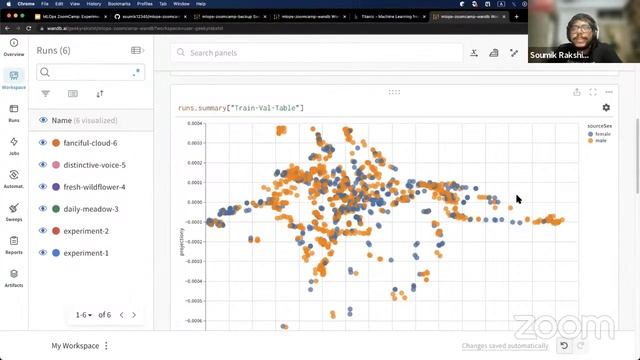Open the Chrome Bookmarks menu
Image resolution: width=640 pixels, height=360 pixels.
(x=119, y=4)
